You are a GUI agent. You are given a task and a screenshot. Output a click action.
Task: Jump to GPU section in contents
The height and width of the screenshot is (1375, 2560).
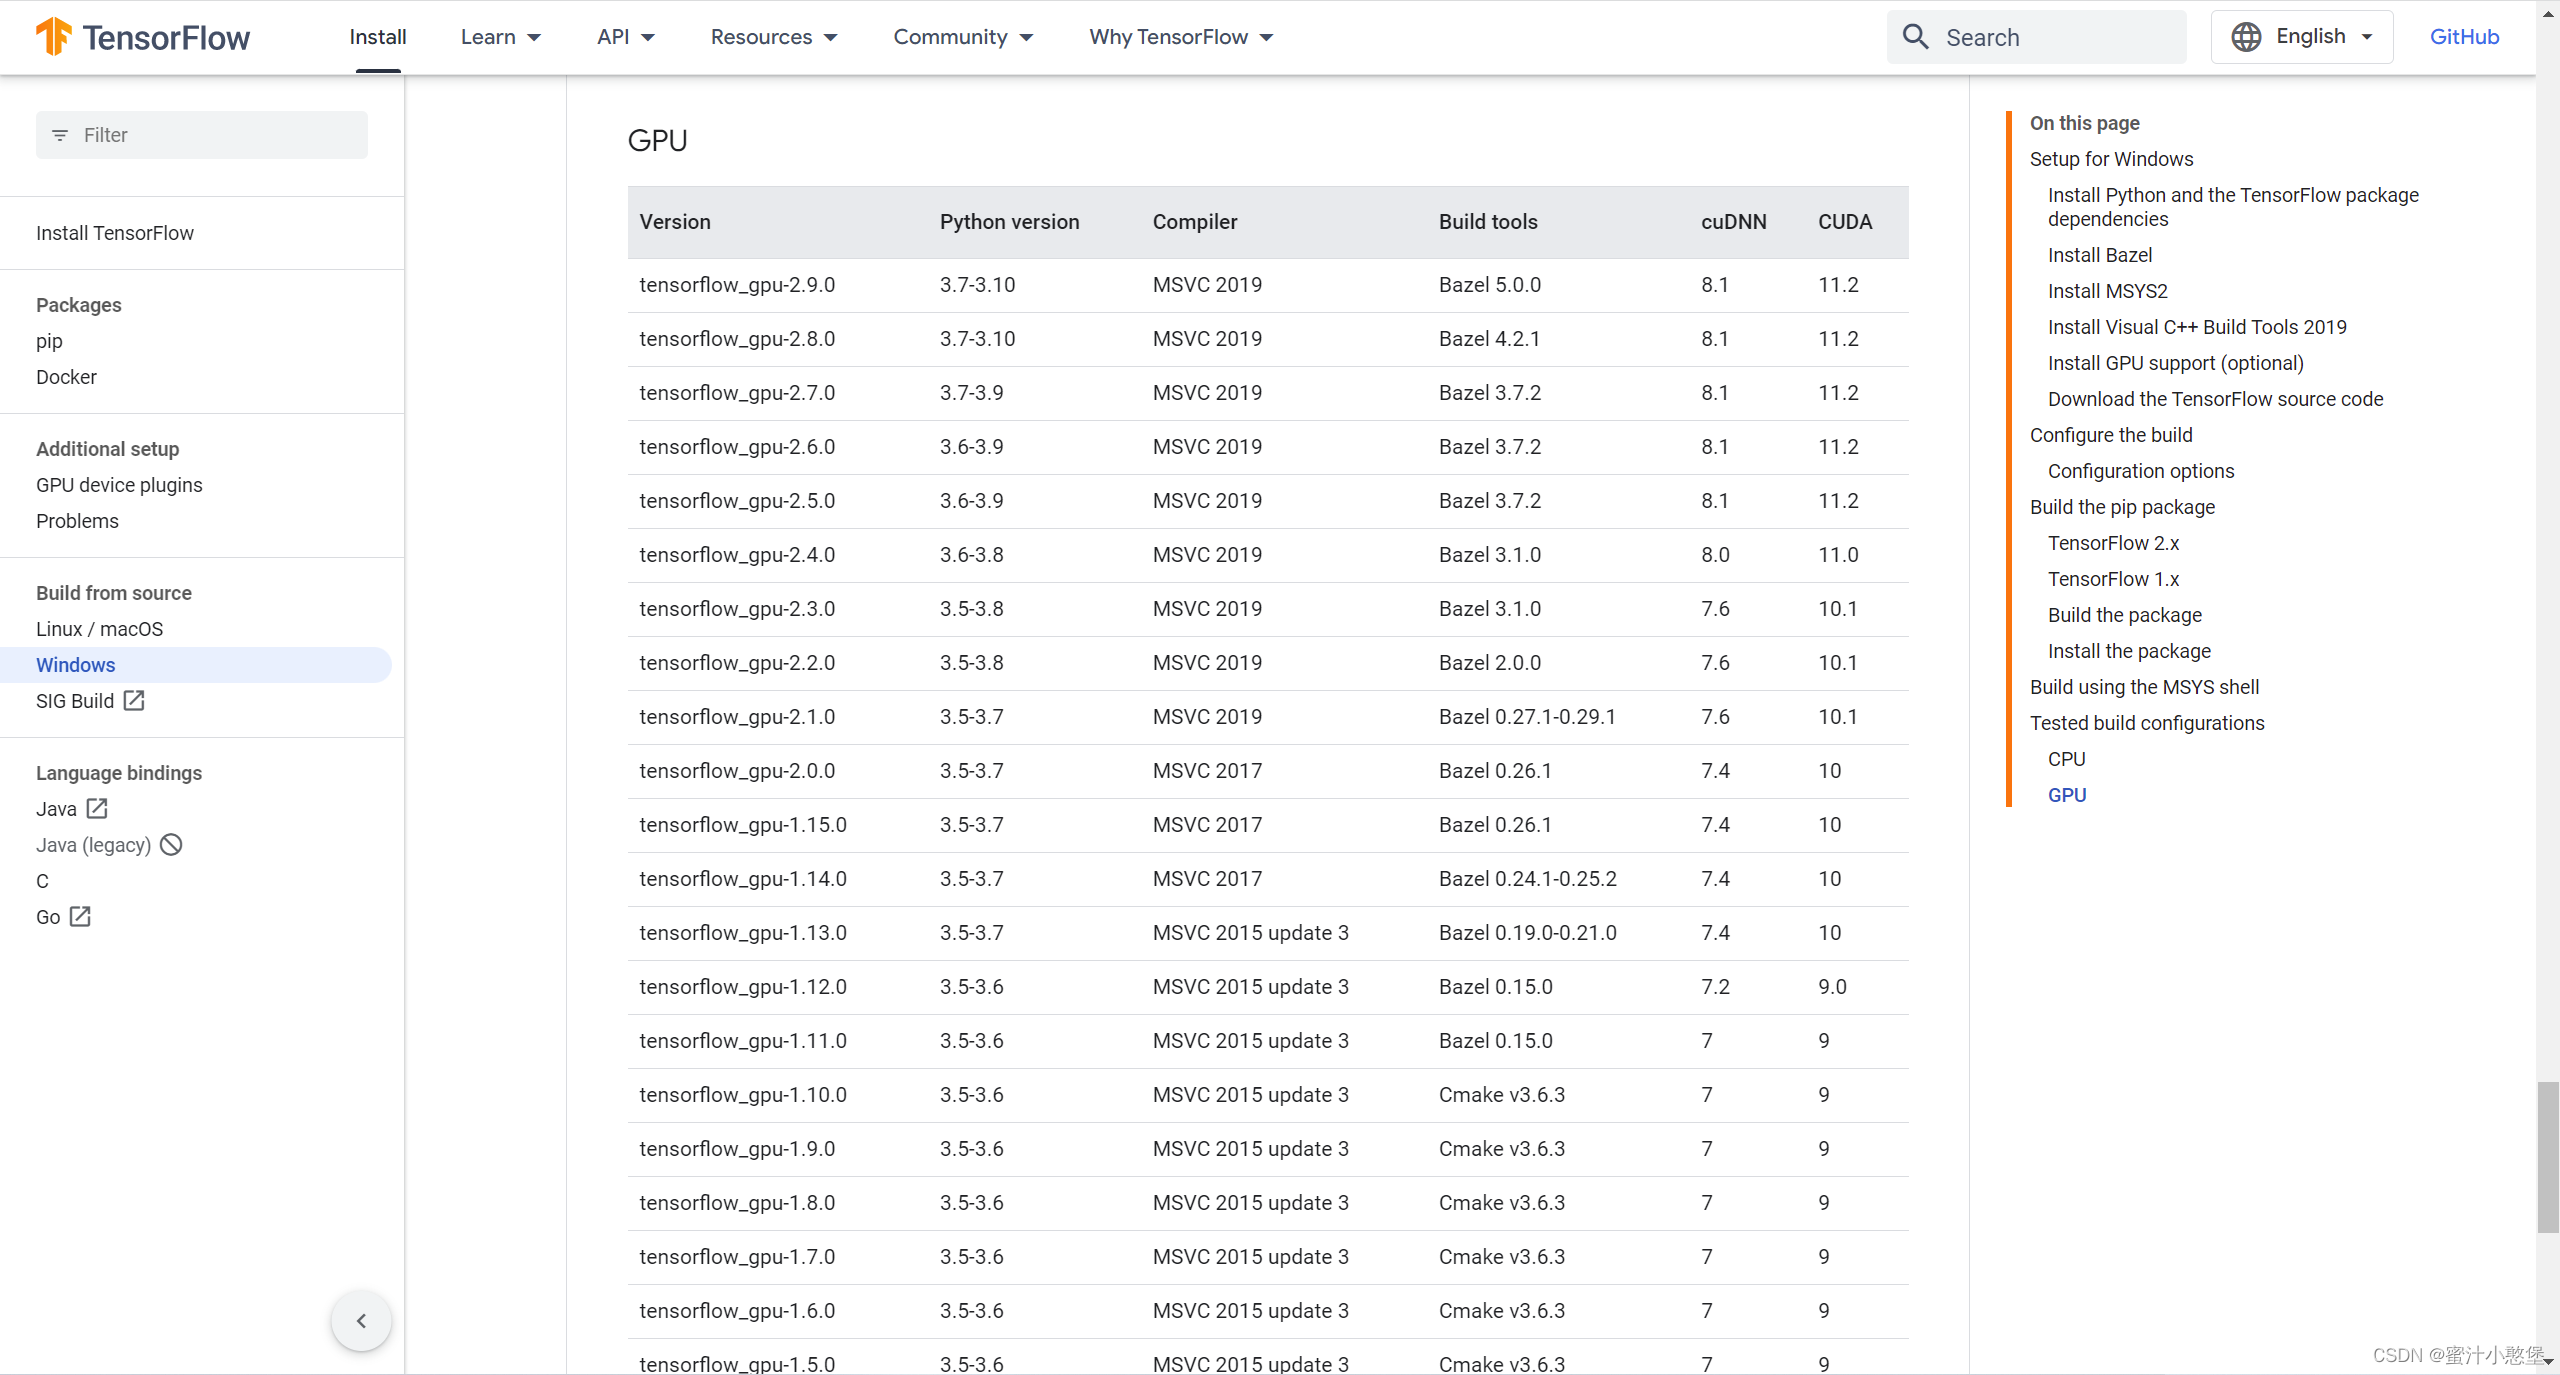coord(2067,795)
